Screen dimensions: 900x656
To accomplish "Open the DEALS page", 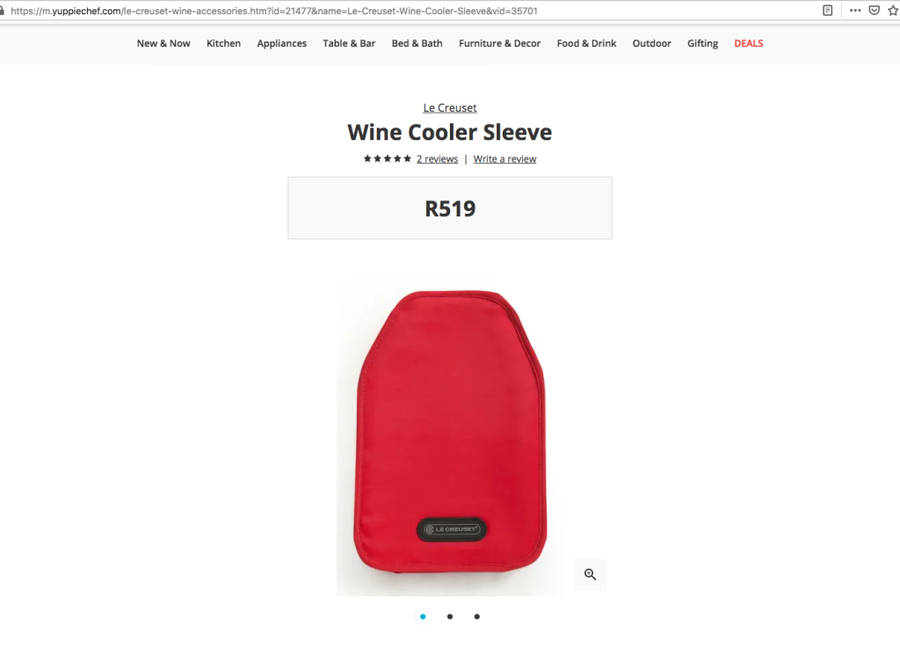I will [748, 44].
